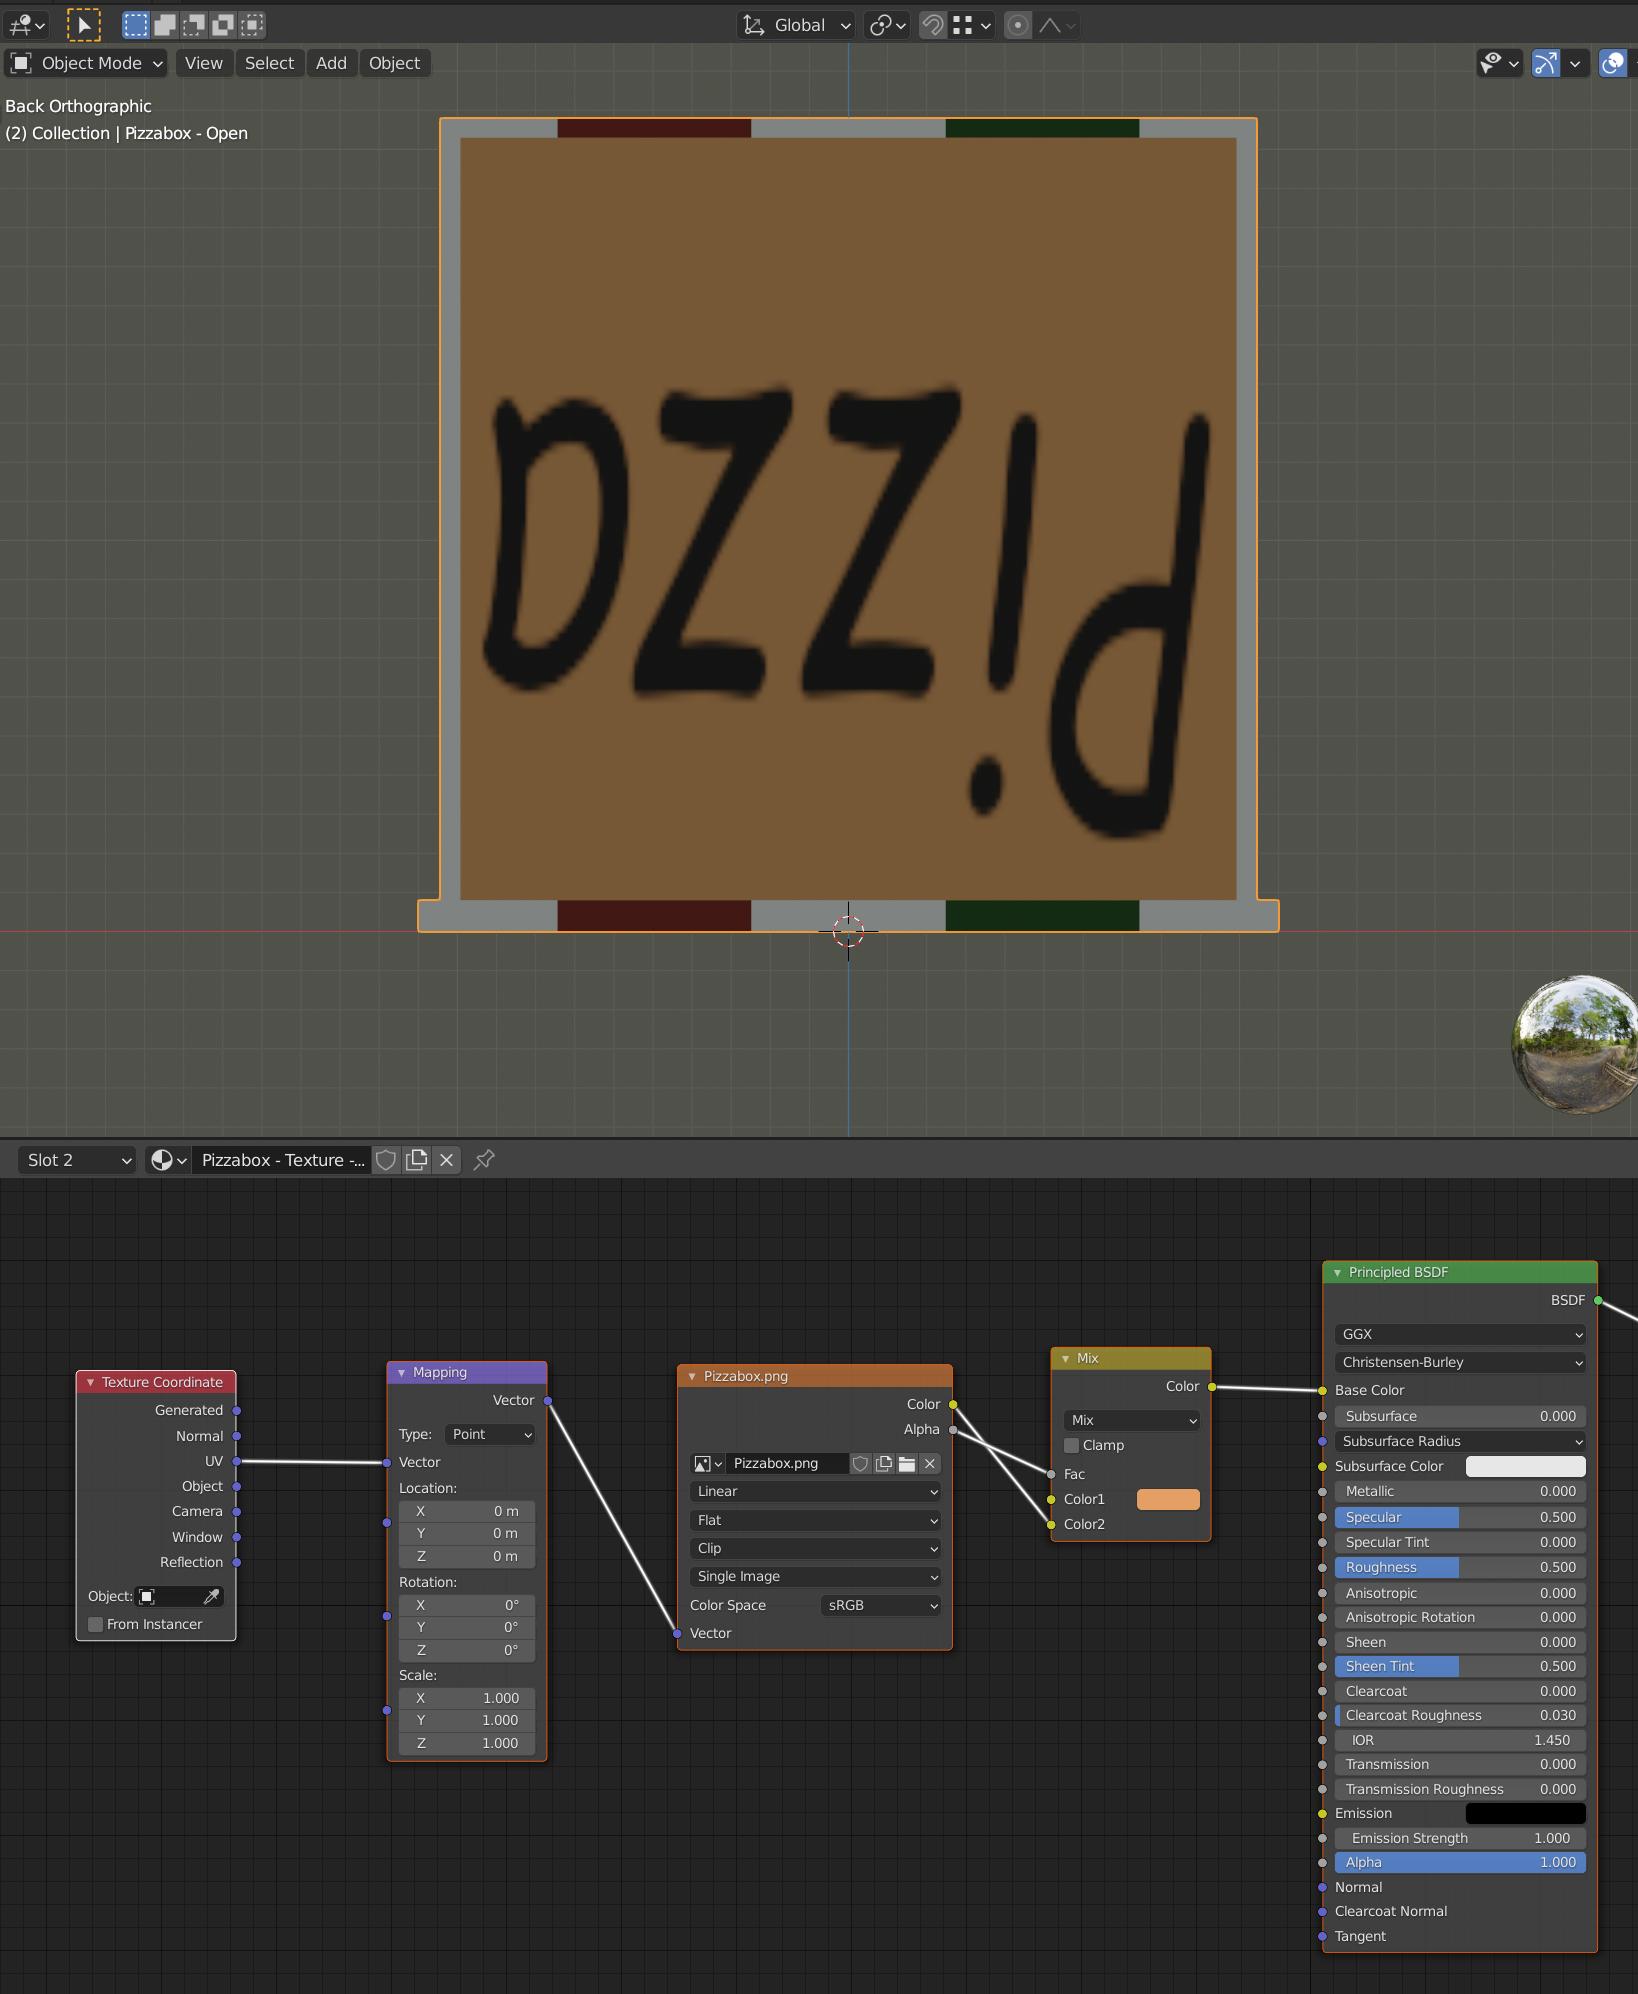This screenshot has width=1638, height=1994.
Task: Click the Mix Color1 orange swatch
Action: click(1168, 1499)
